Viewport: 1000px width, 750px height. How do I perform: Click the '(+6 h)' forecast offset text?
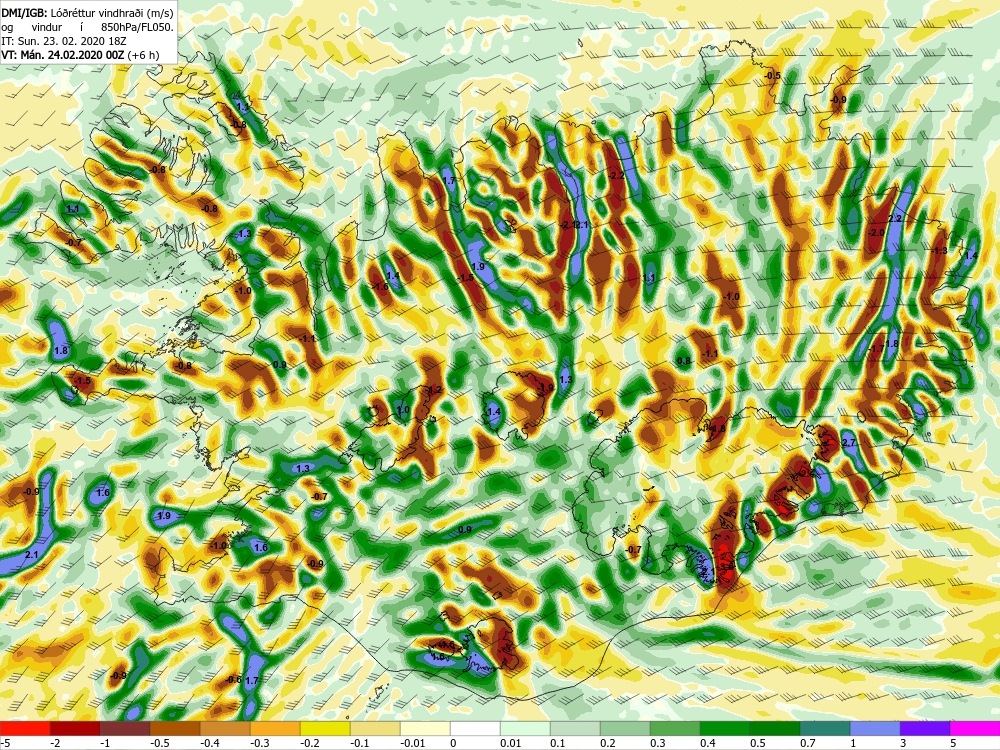point(143,55)
